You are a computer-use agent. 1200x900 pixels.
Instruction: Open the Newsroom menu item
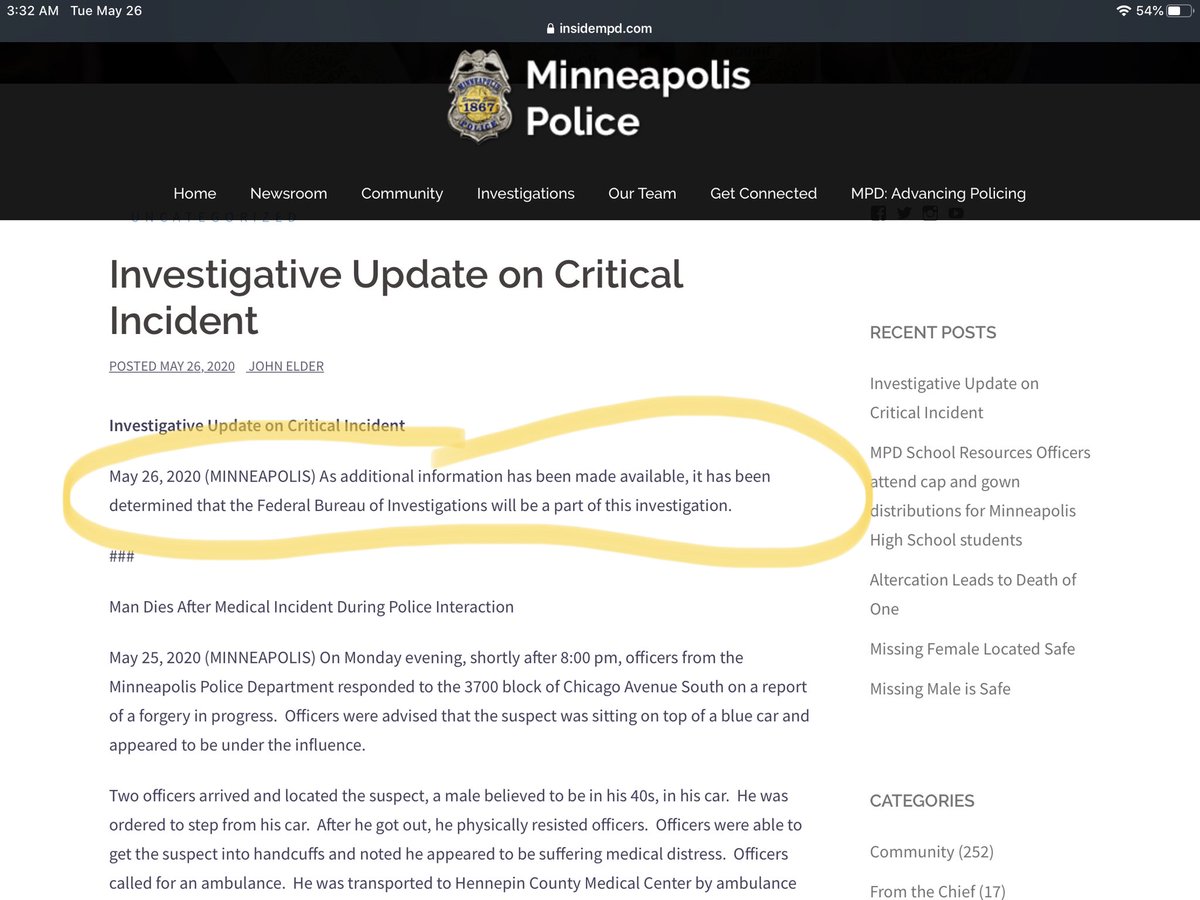pos(288,193)
